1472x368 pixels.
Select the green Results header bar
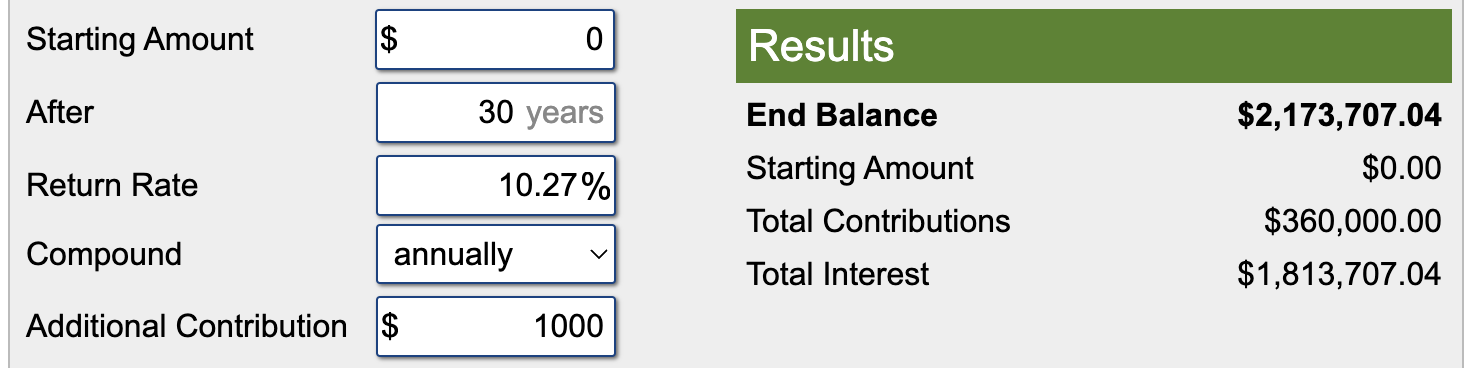pos(1093,46)
